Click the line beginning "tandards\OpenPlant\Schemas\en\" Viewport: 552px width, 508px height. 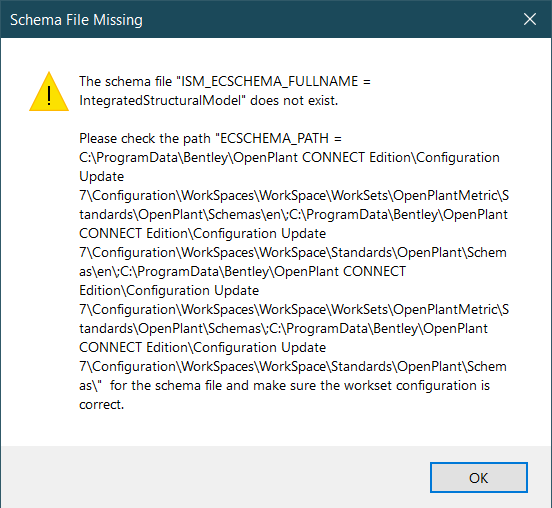(294, 214)
